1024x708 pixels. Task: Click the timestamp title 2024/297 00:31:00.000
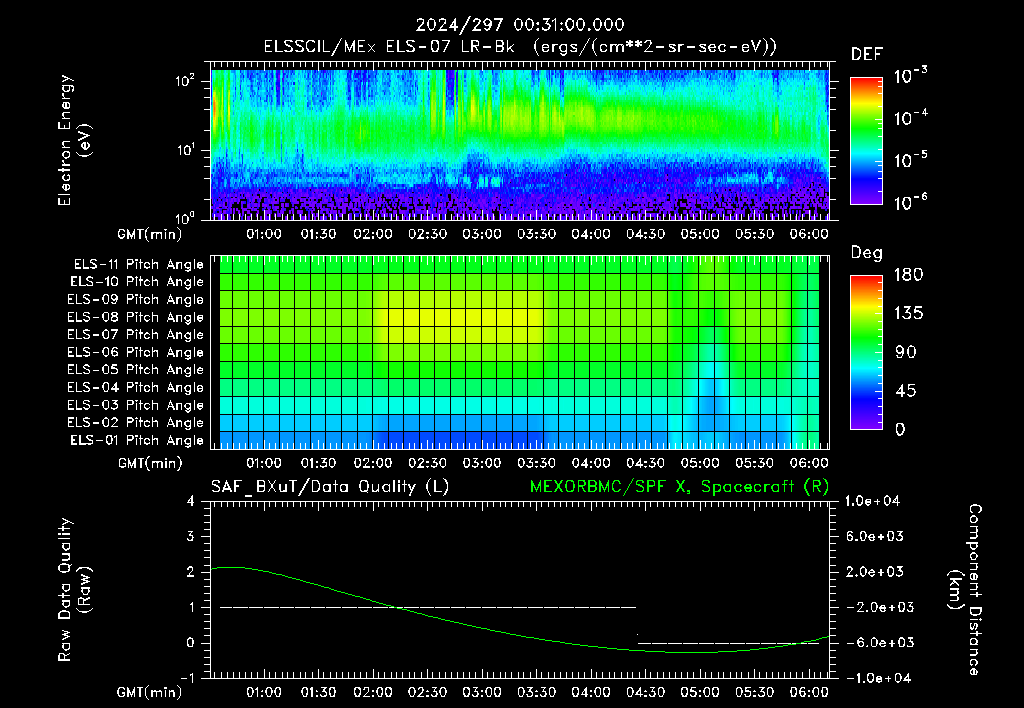tap(520, 25)
